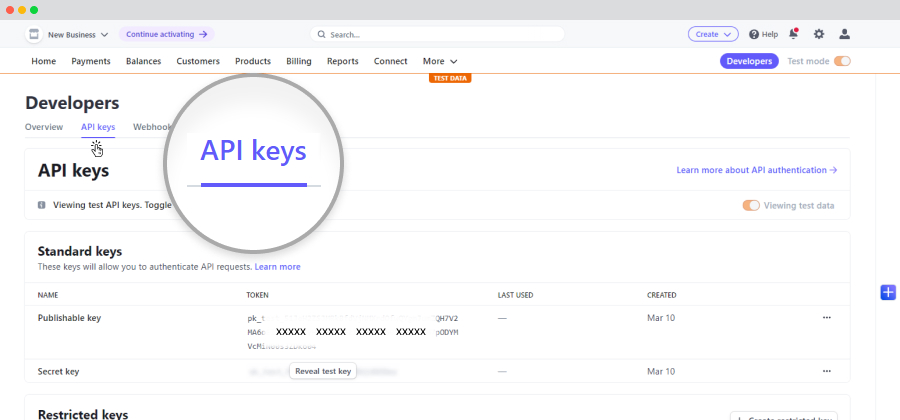Focus the Search field
Image resolution: width=900 pixels, height=420 pixels.
pyautogui.click(x=437, y=34)
